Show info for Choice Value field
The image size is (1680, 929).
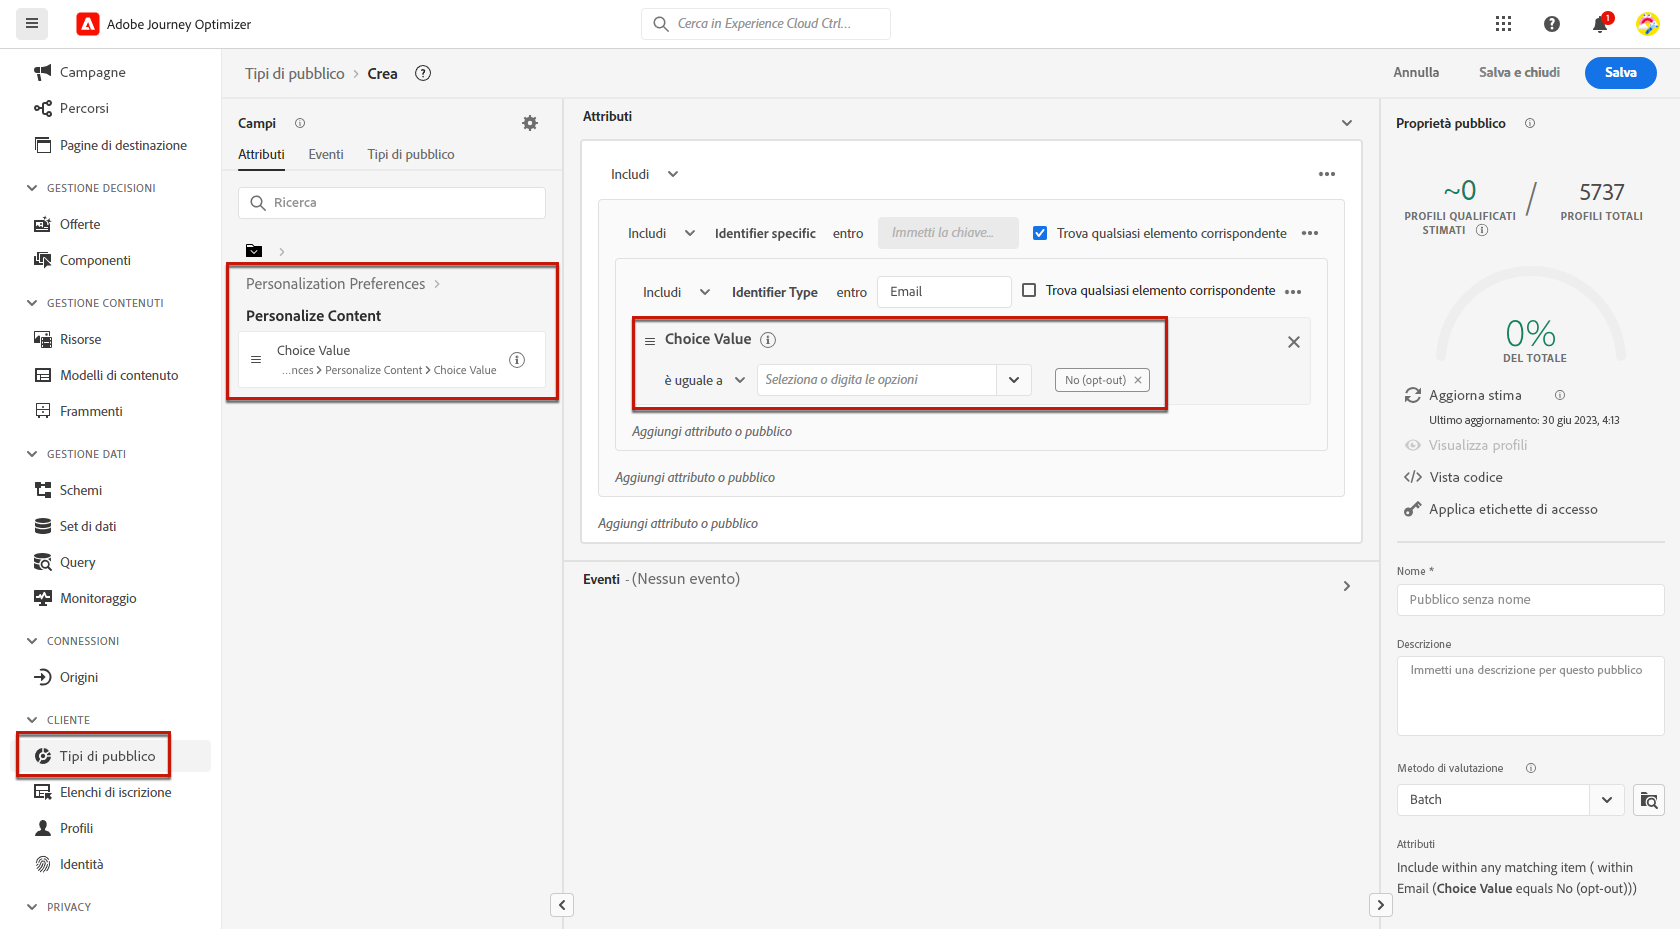[517, 360]
